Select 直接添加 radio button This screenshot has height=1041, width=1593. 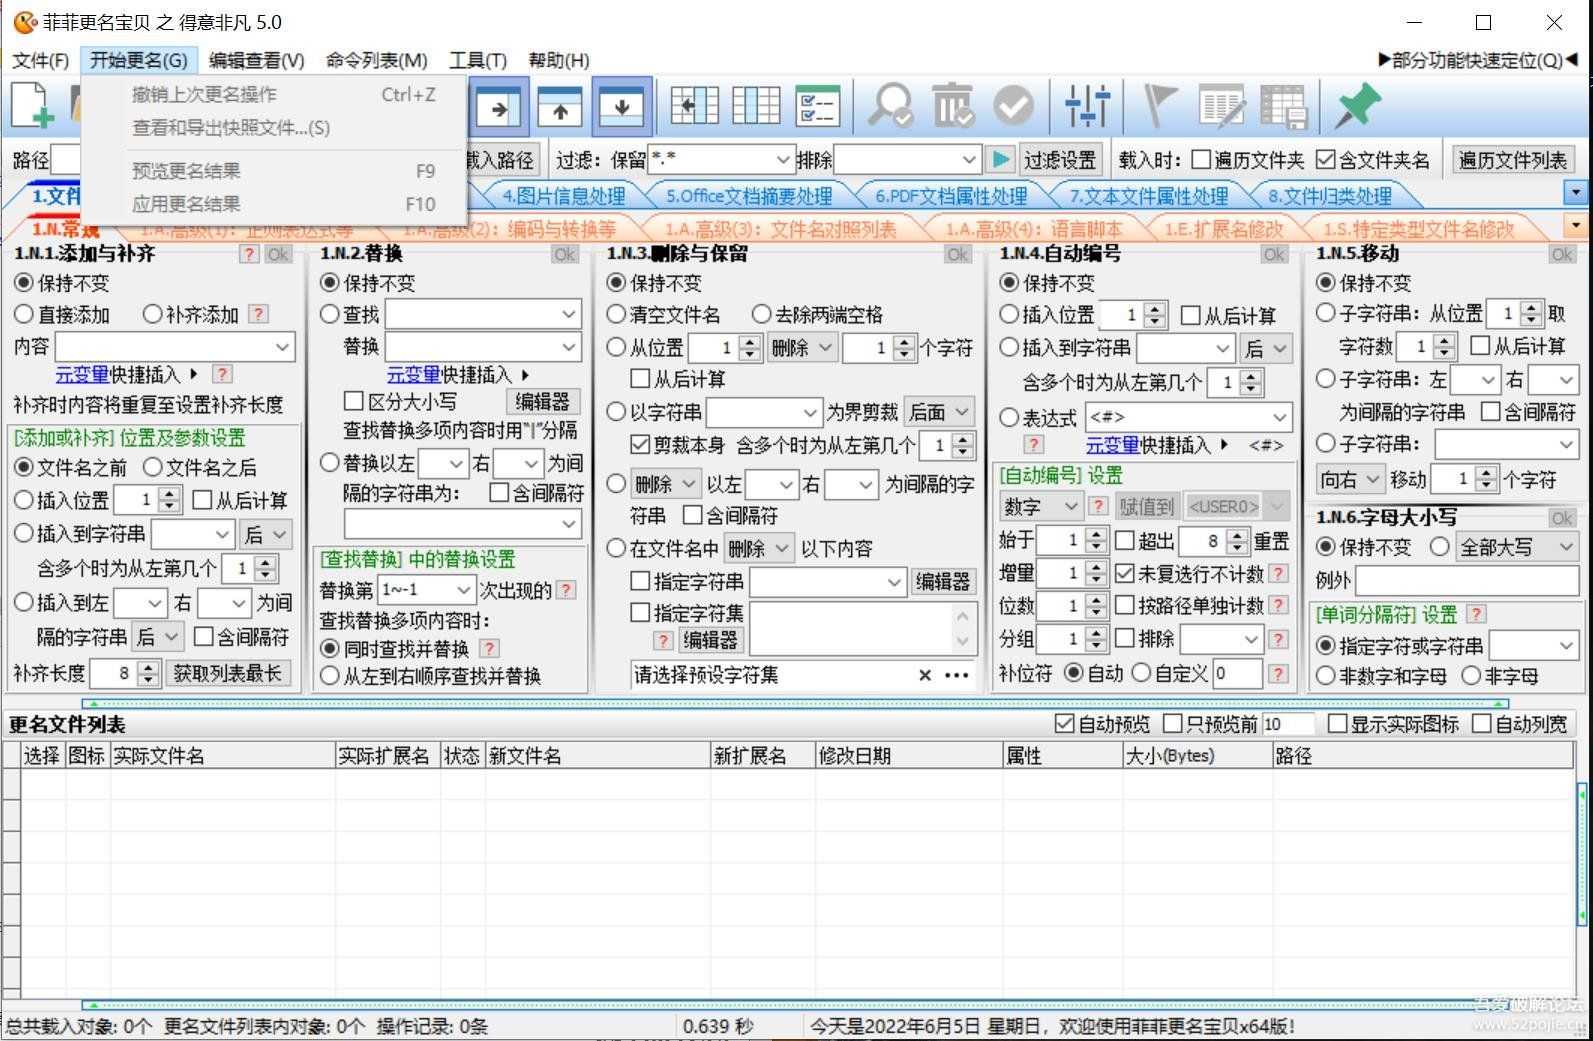click(24, 314)
